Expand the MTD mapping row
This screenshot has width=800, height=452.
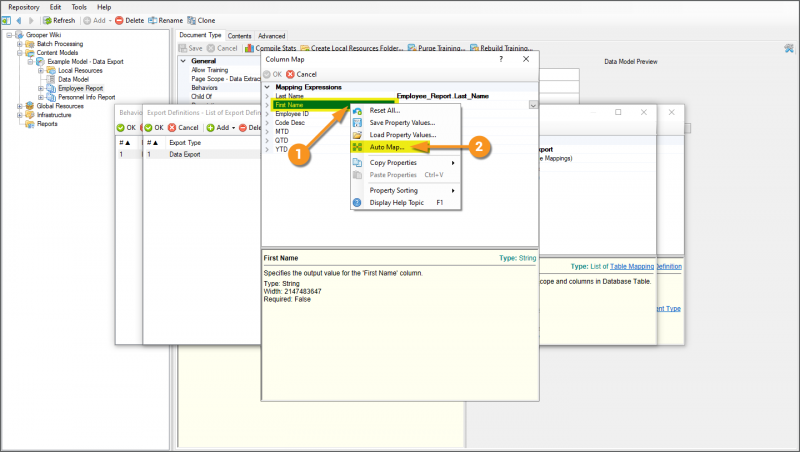[x=267, y=132]
